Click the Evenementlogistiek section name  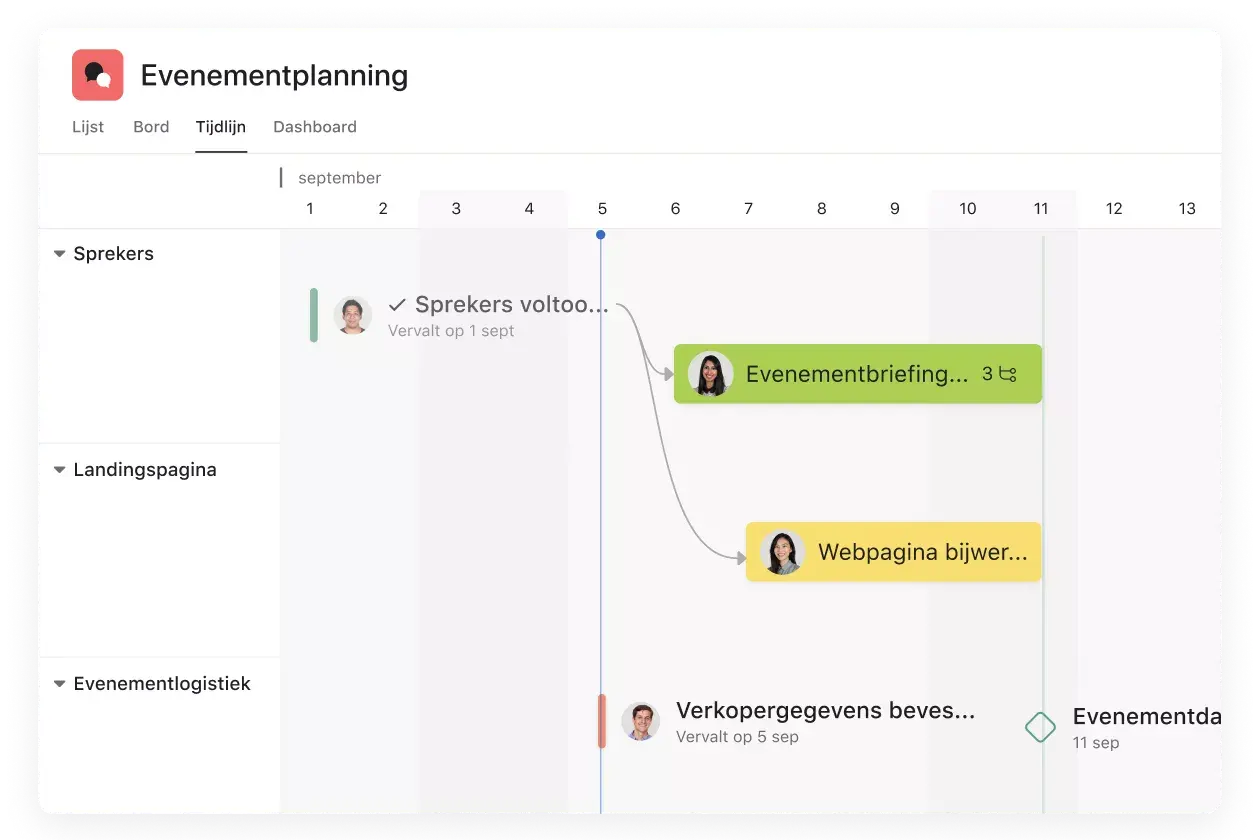162,684
